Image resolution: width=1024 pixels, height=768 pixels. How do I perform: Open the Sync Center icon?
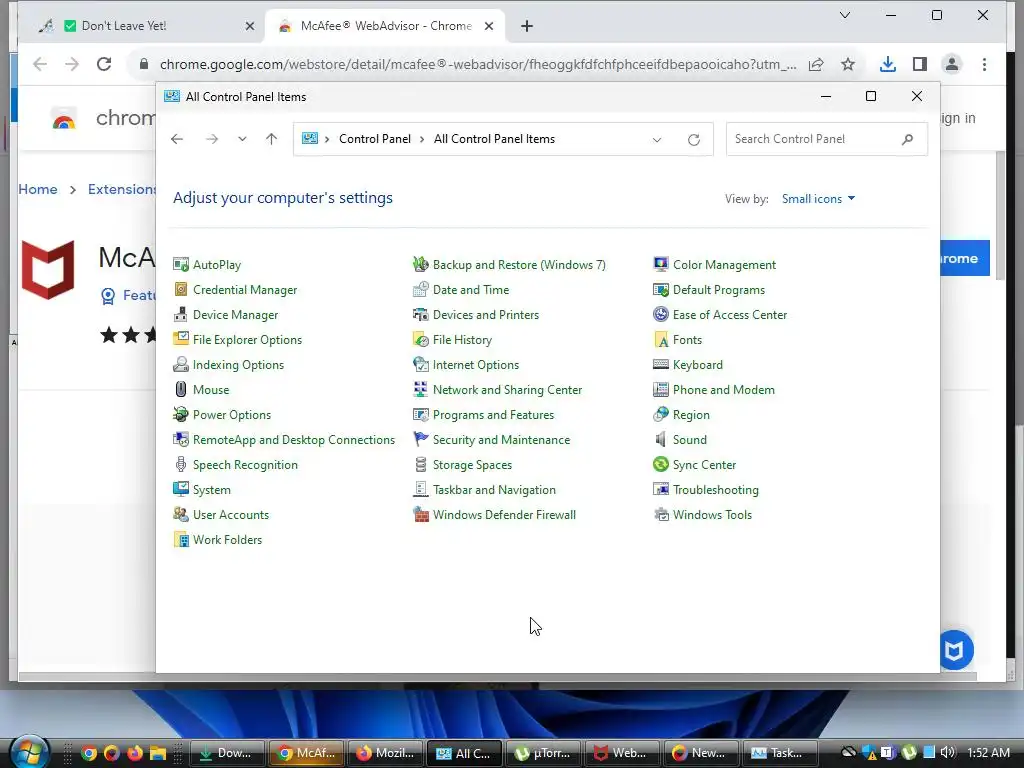pos(661,464)
